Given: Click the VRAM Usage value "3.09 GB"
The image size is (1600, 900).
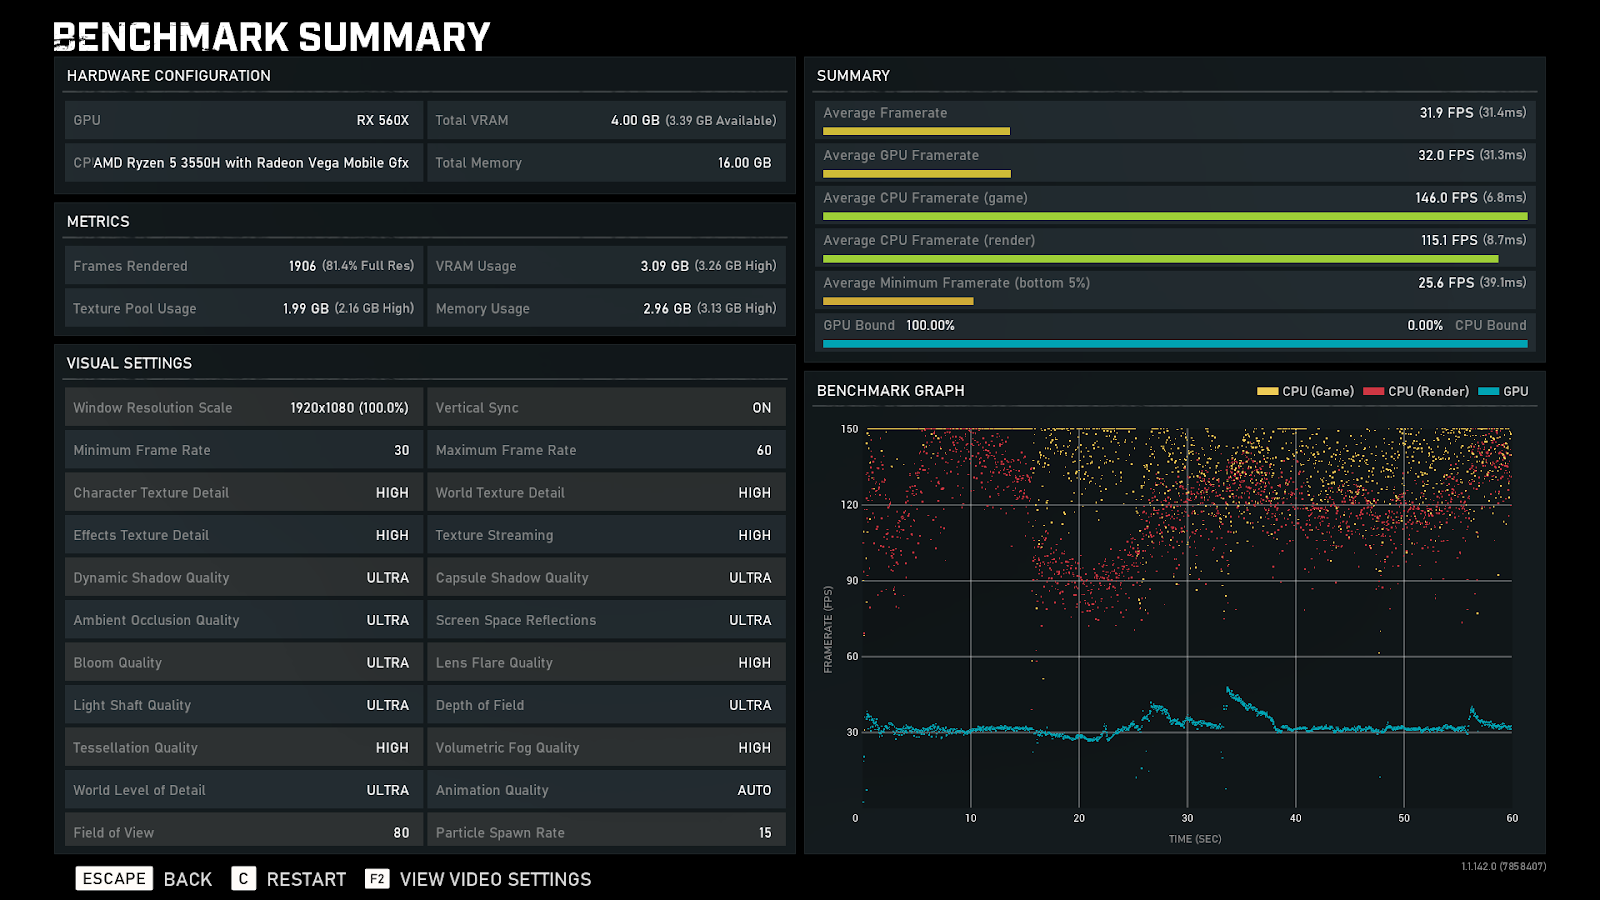Looking at the screenshot, I should (x=665, y=266).
